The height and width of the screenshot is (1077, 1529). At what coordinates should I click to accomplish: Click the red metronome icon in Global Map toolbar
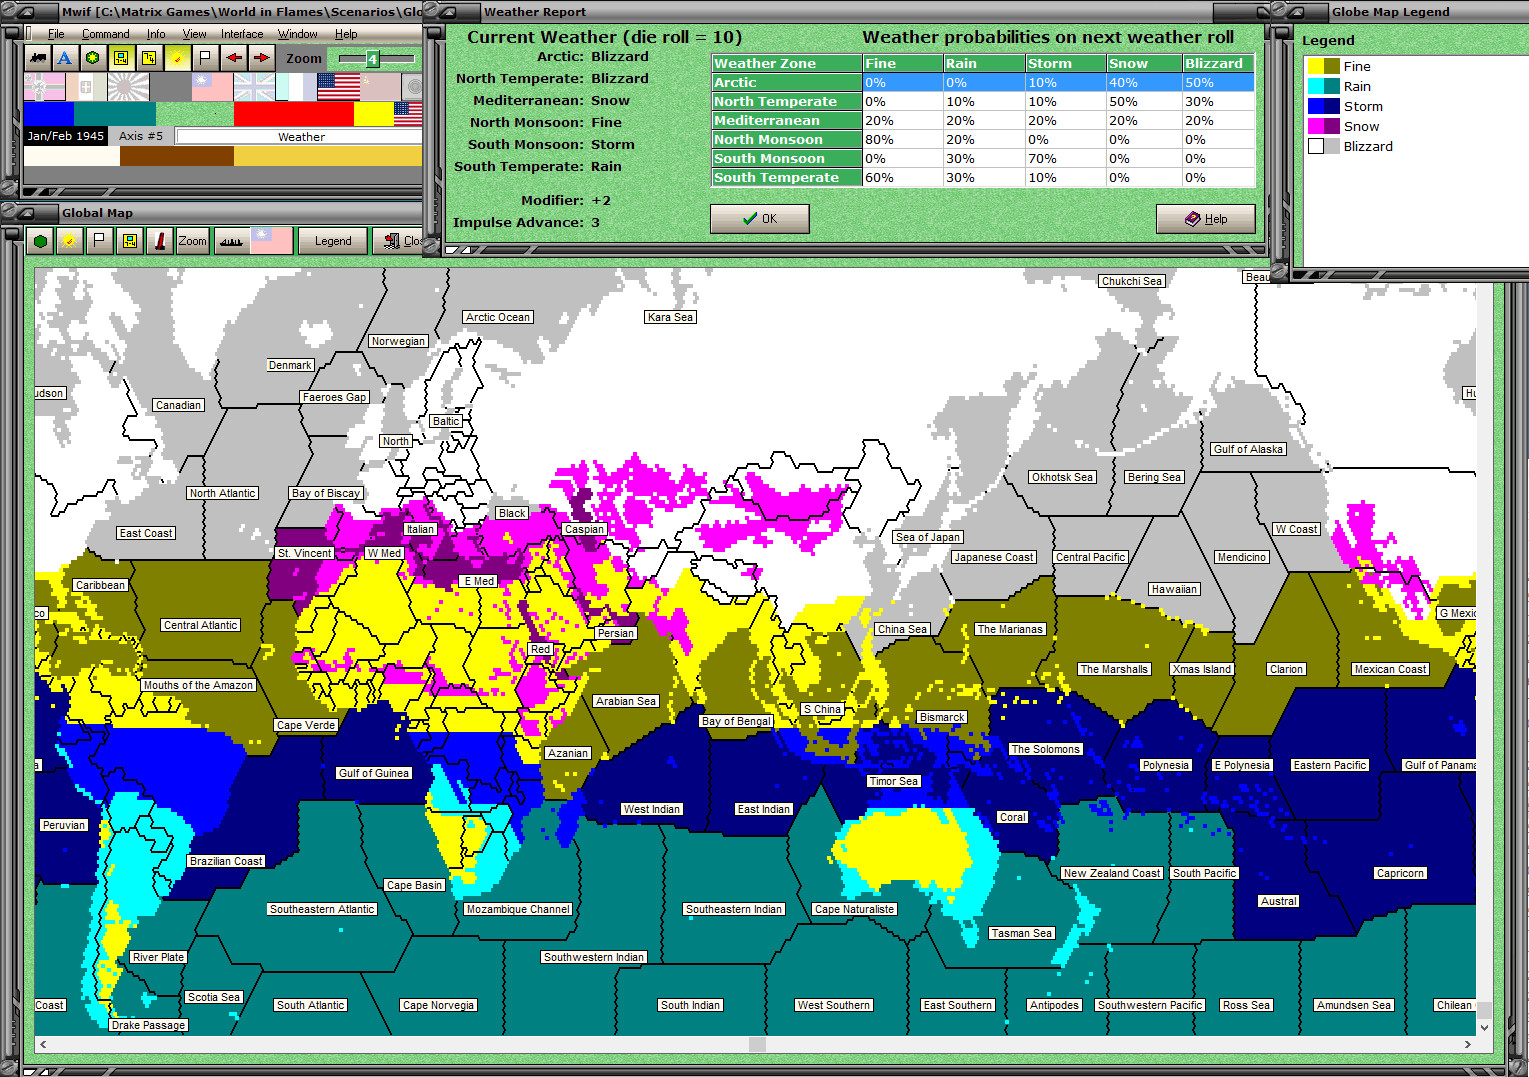[x=159, y=241]
